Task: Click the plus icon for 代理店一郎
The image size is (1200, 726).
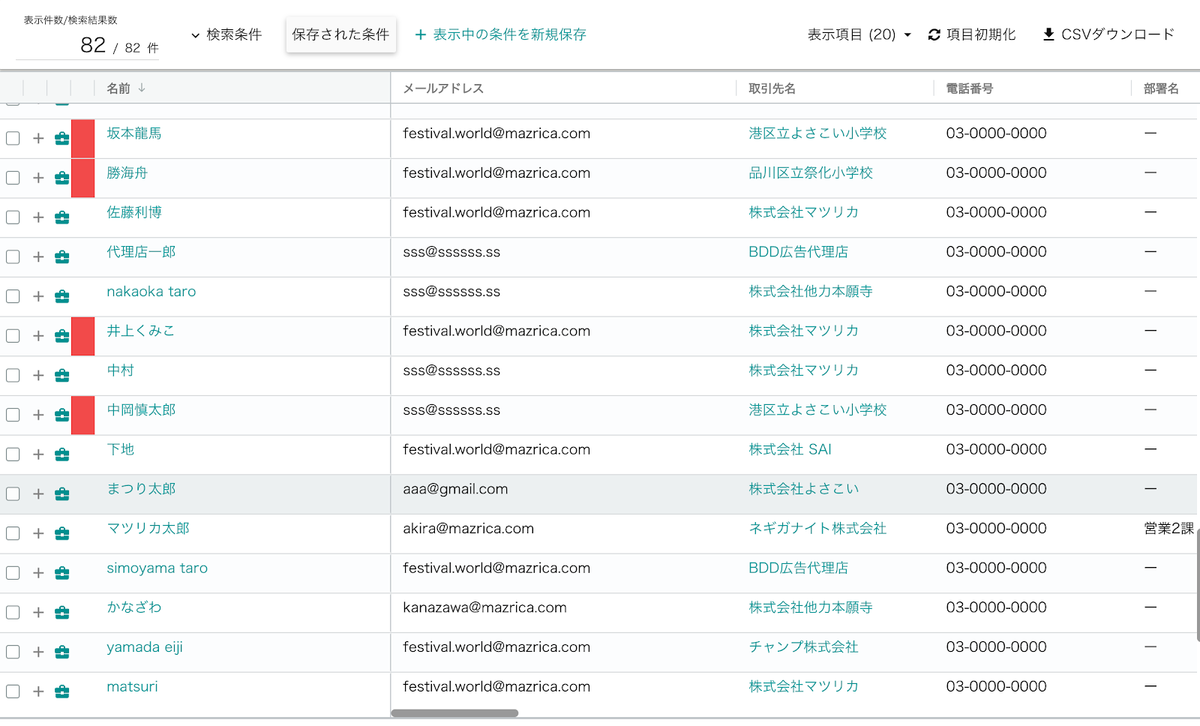Action: point(38,257)
